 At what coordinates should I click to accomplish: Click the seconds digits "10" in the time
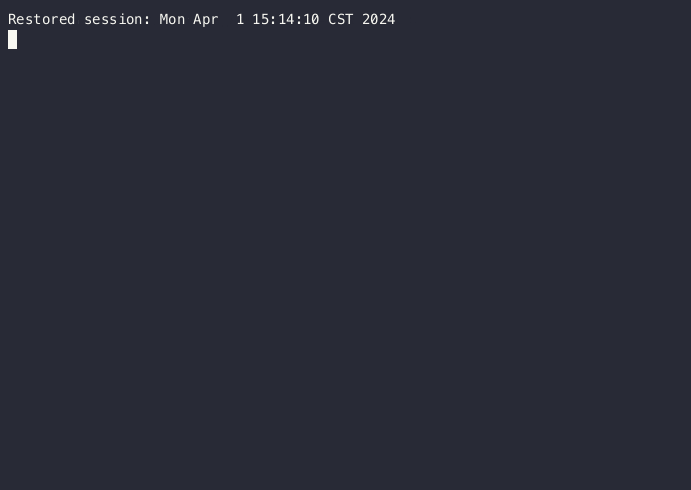click(311, 19)
